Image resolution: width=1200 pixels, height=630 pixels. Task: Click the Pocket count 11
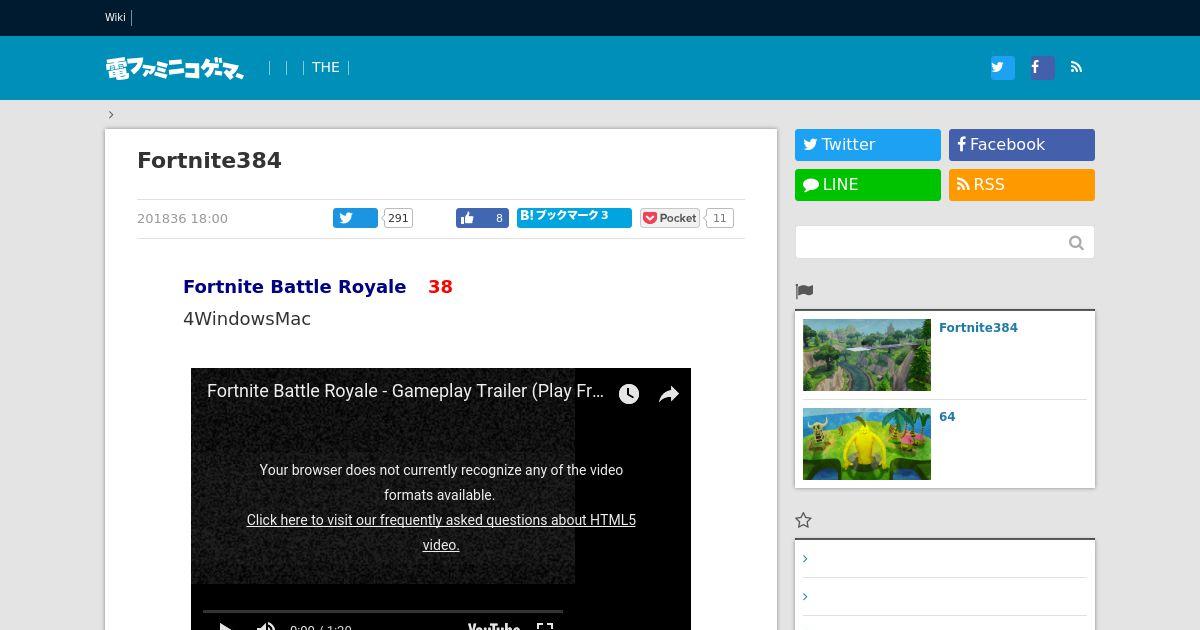click(x=719, y=218)
